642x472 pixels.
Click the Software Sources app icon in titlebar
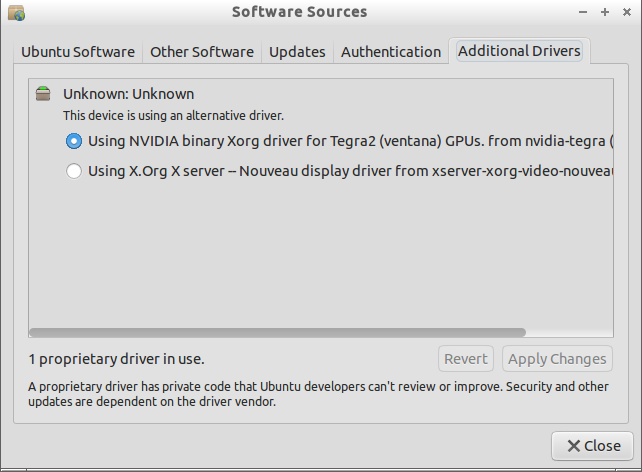16,12
